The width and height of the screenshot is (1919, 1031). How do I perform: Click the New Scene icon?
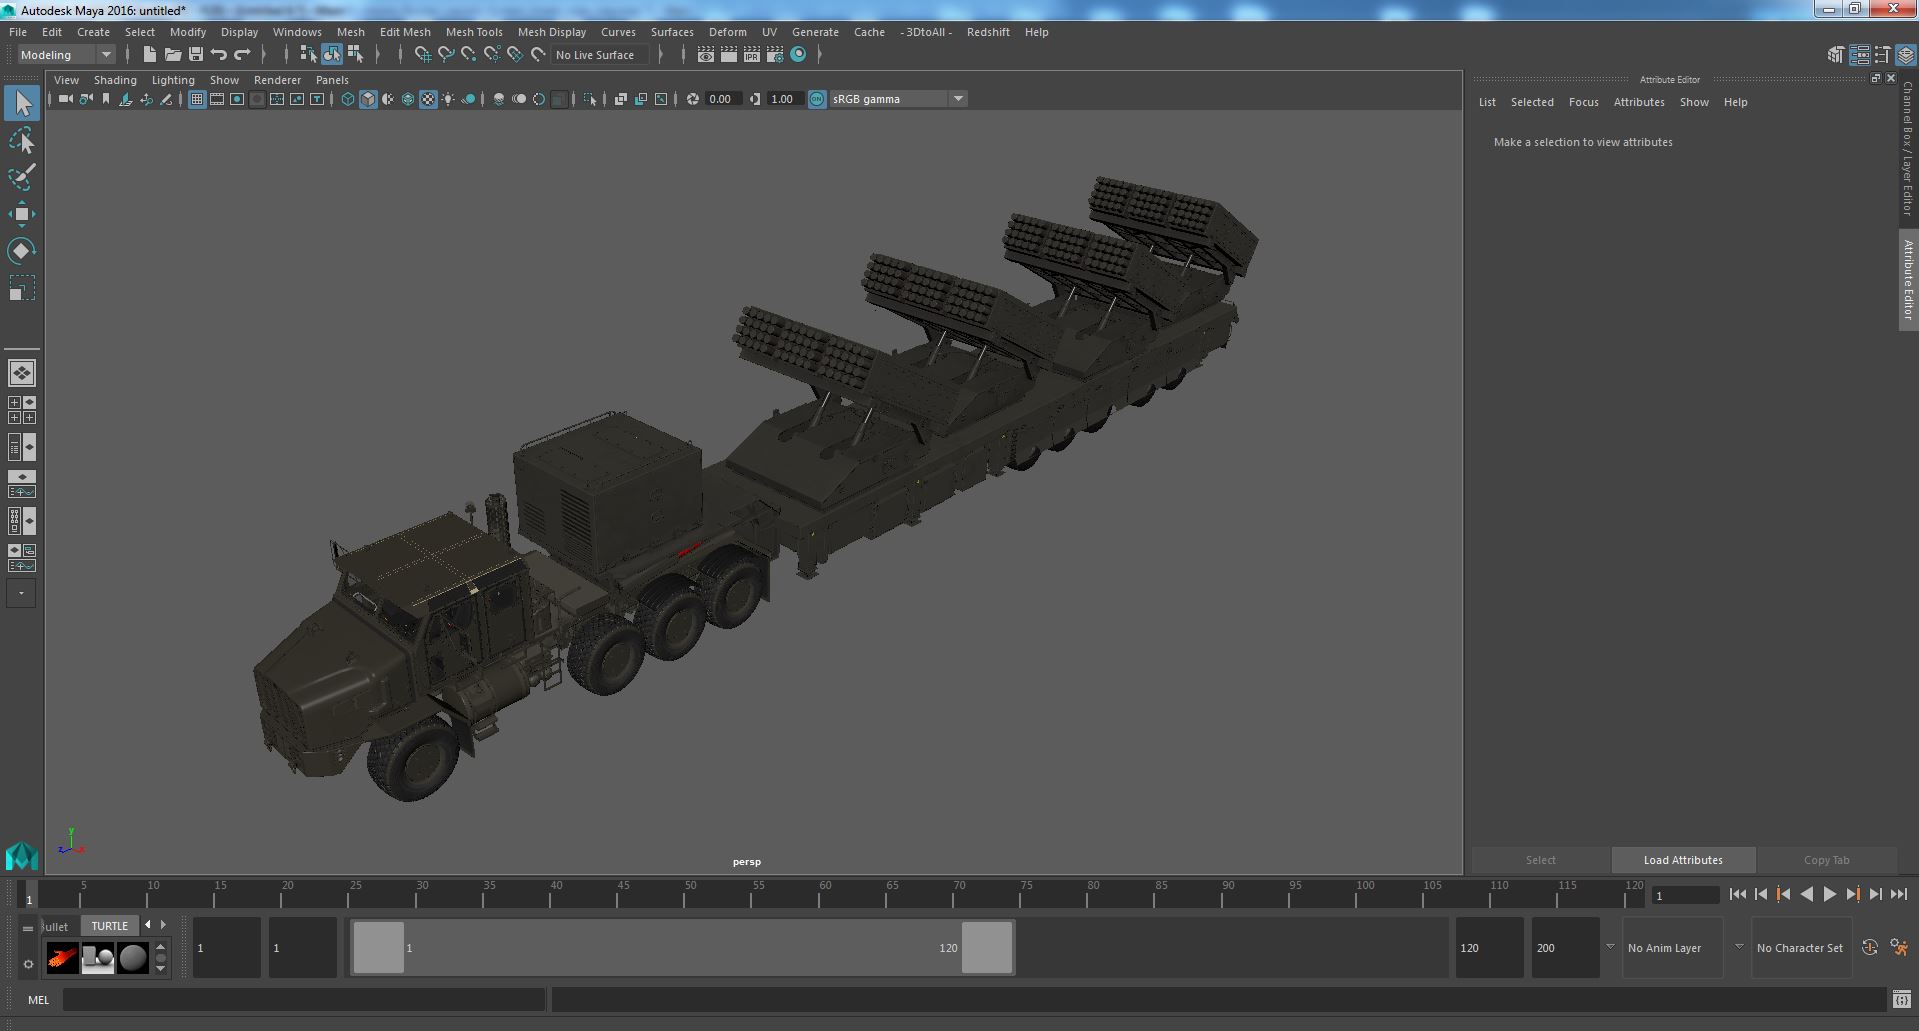pyautogui.click(x=150, y=55)
